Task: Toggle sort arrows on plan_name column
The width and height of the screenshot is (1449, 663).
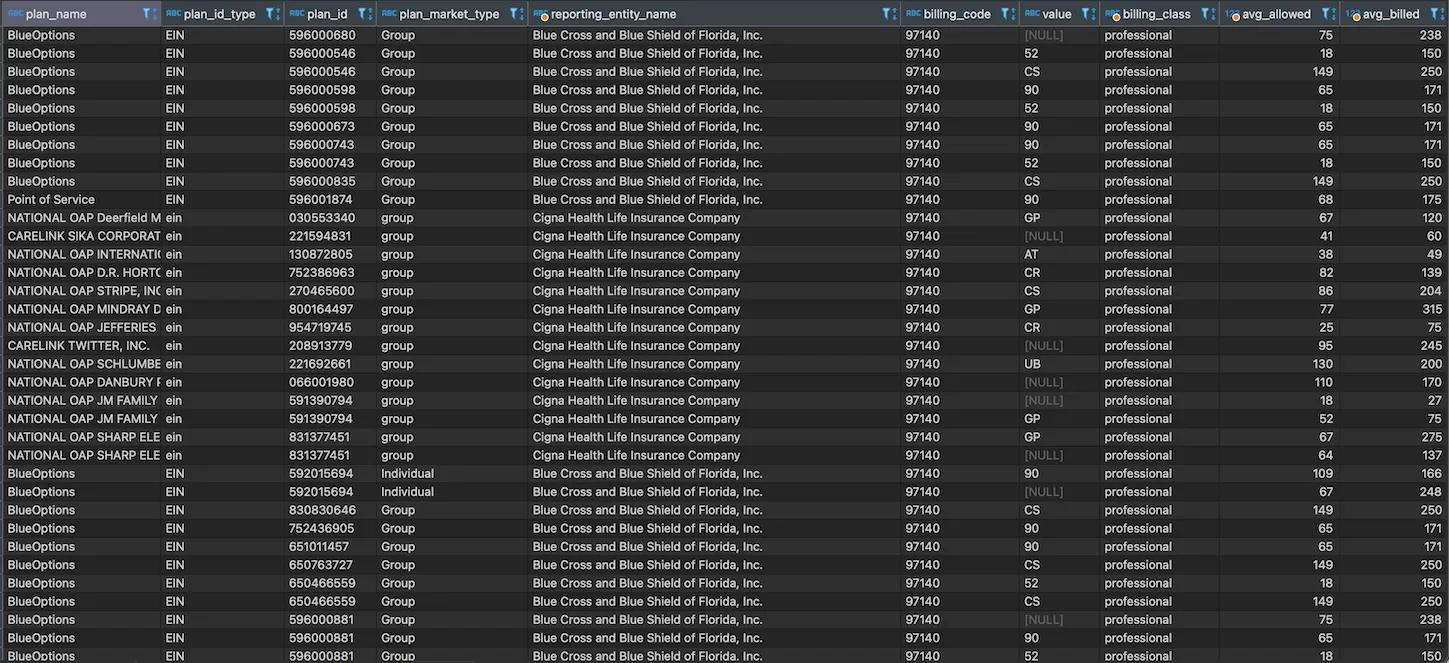Action: [x=155, y=14]
